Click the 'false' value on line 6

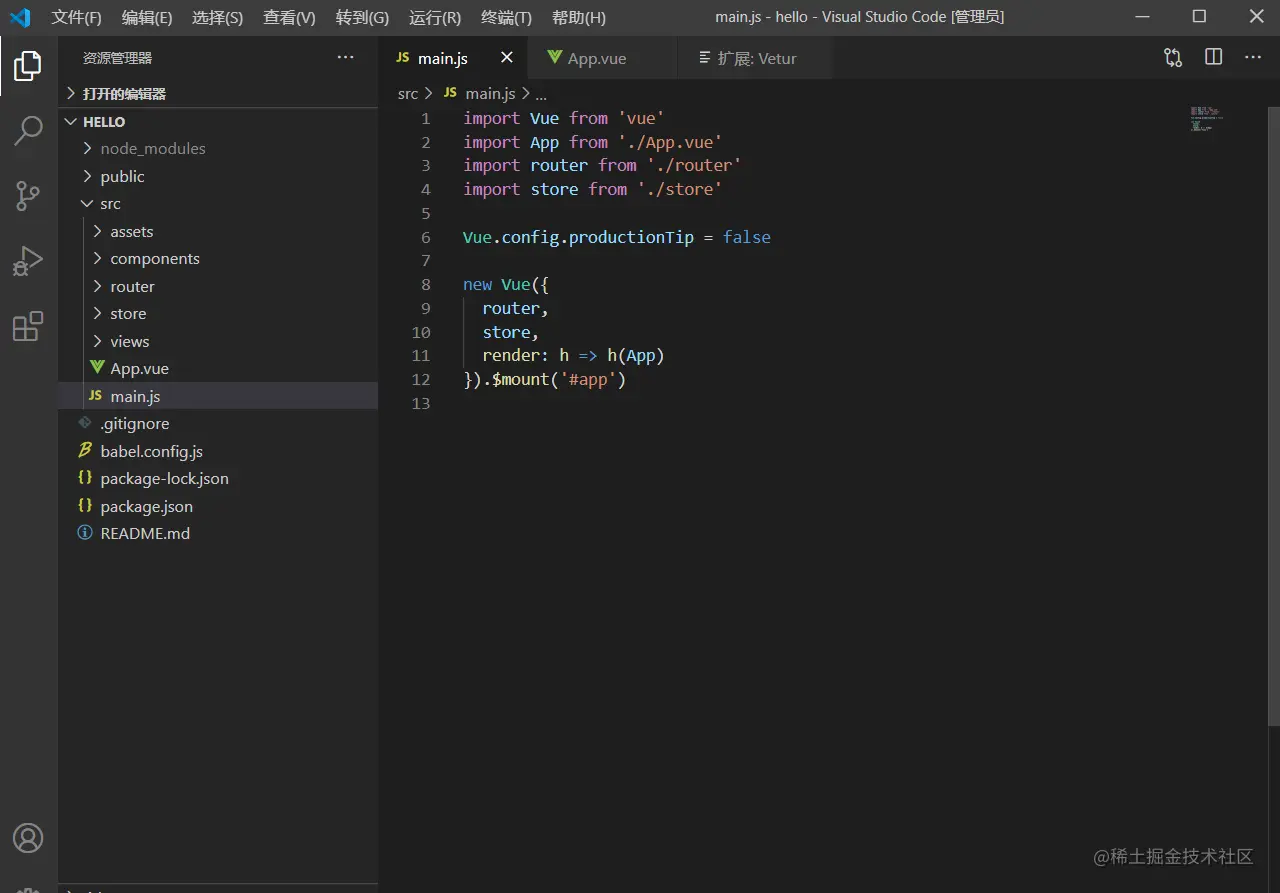747,237
